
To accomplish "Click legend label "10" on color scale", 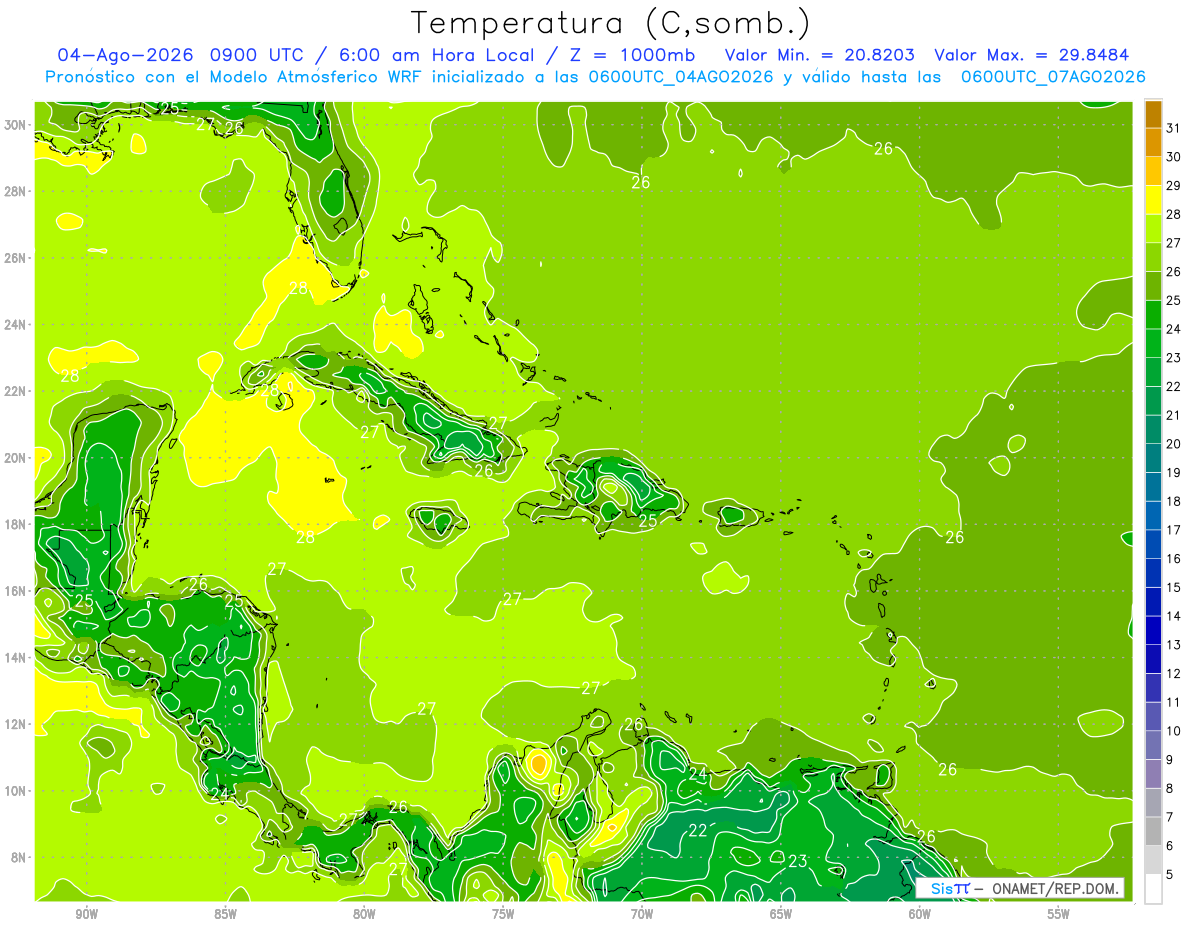I will point(1174,731).
